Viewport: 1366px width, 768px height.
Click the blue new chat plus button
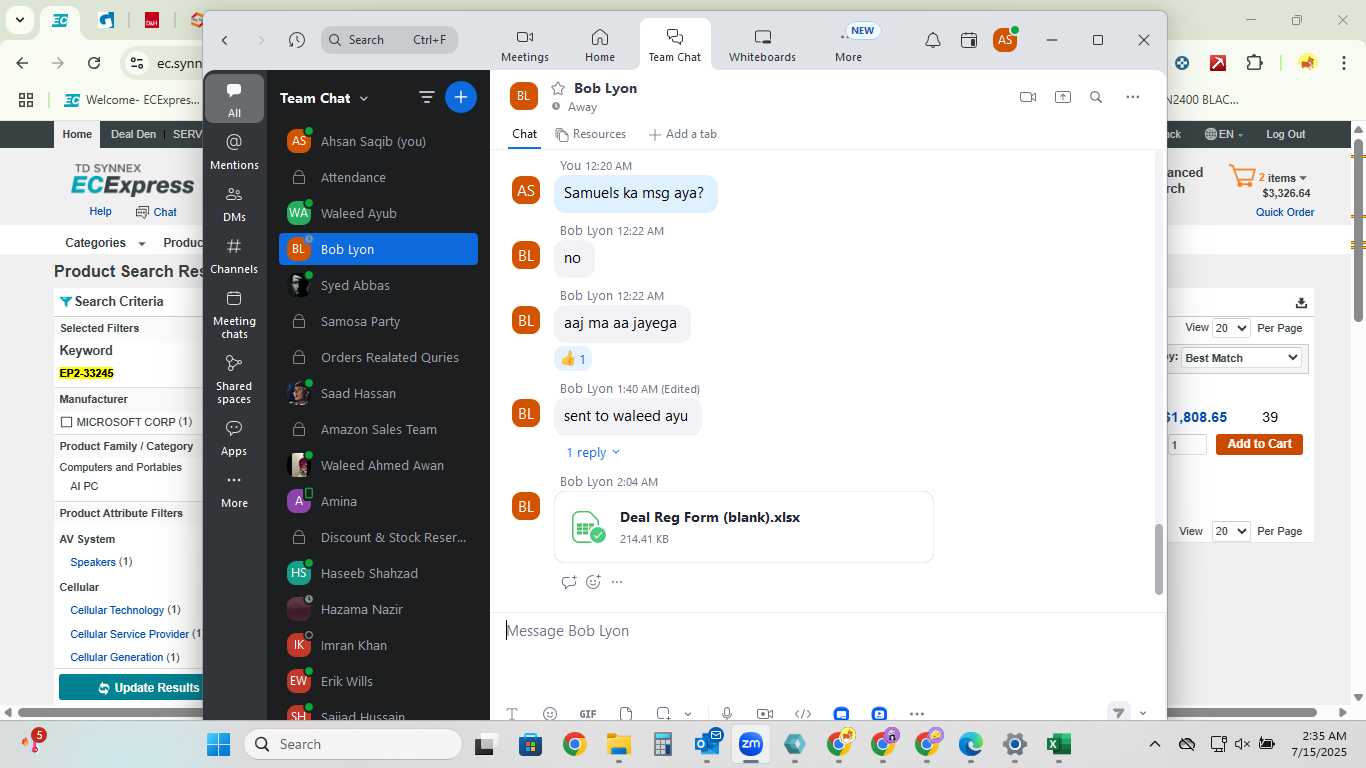coord(460,97)
